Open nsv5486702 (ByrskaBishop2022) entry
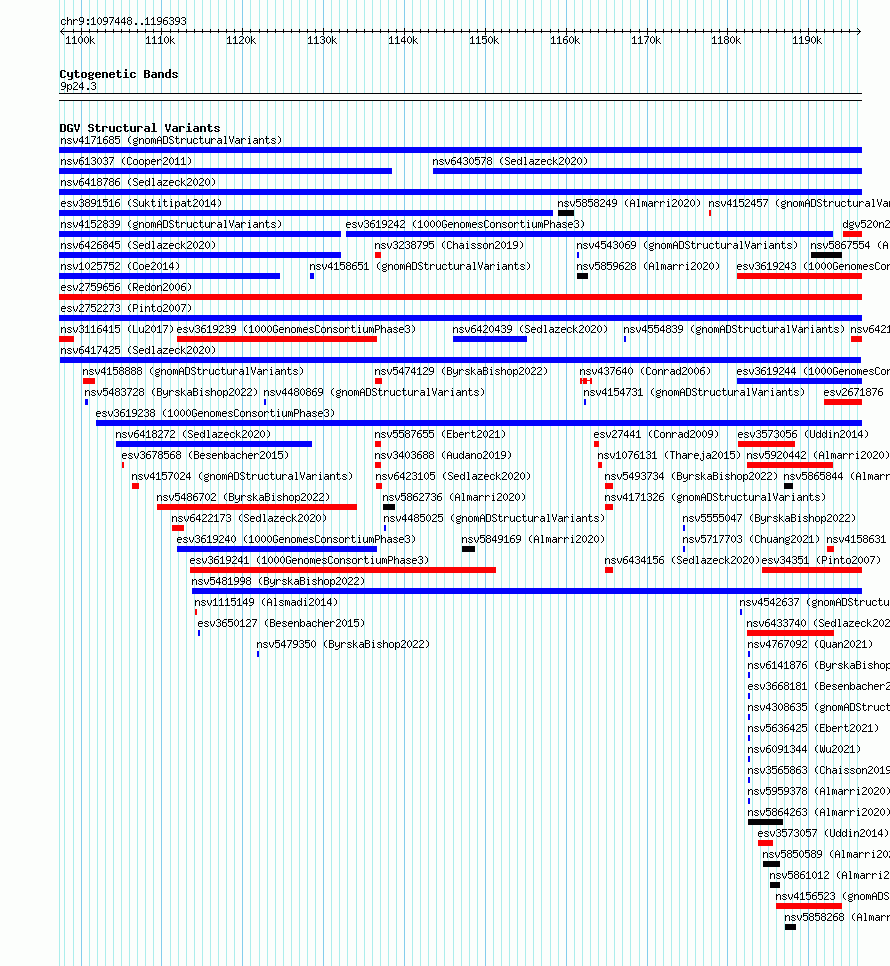The image size is (890, 966). (243, 497)
